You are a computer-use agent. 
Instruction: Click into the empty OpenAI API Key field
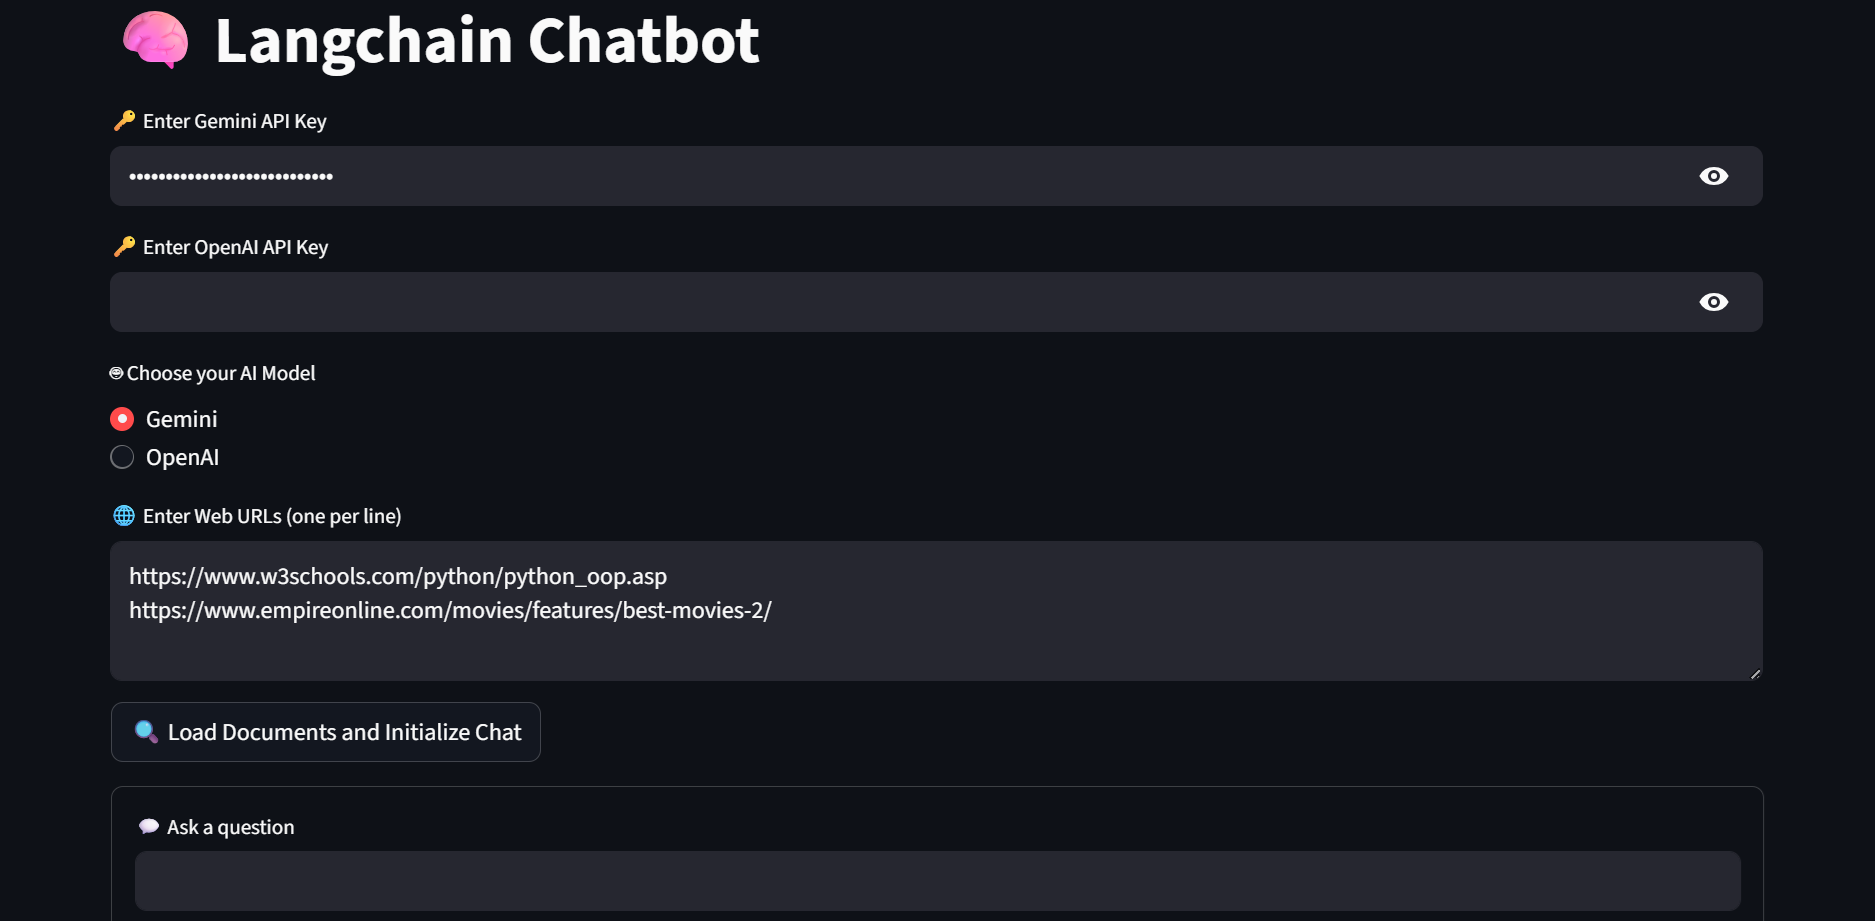pyautogui.click(x=900, y=302)
